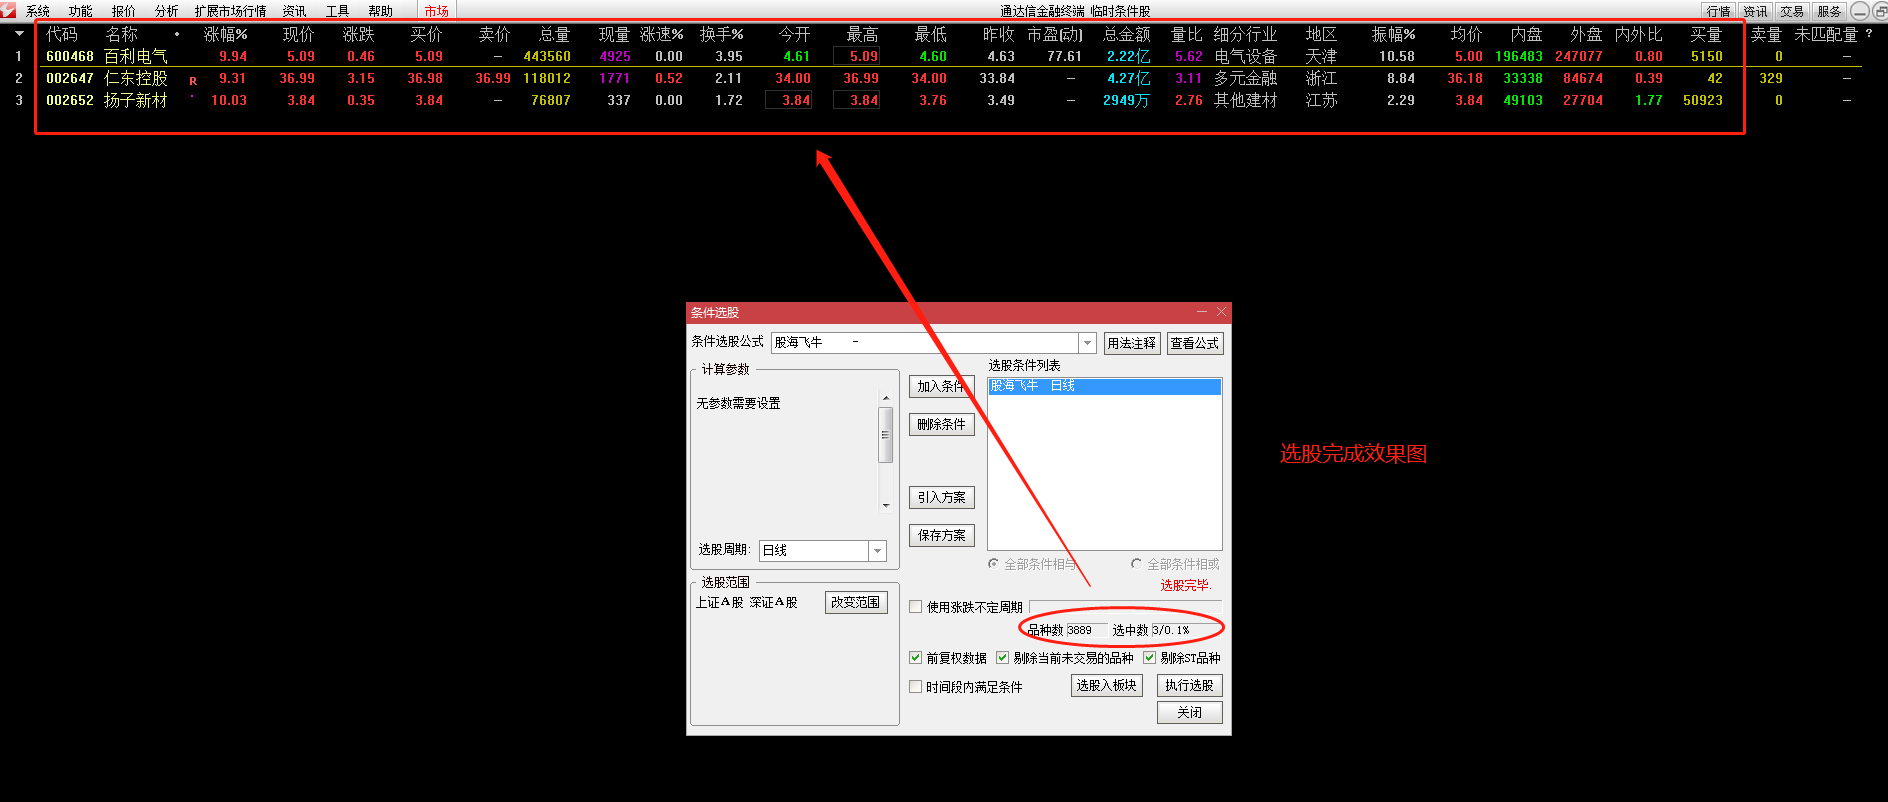This screenshot has height=802, width=1888.
Task: Open the 功能 menu
Action: point(81,11)
